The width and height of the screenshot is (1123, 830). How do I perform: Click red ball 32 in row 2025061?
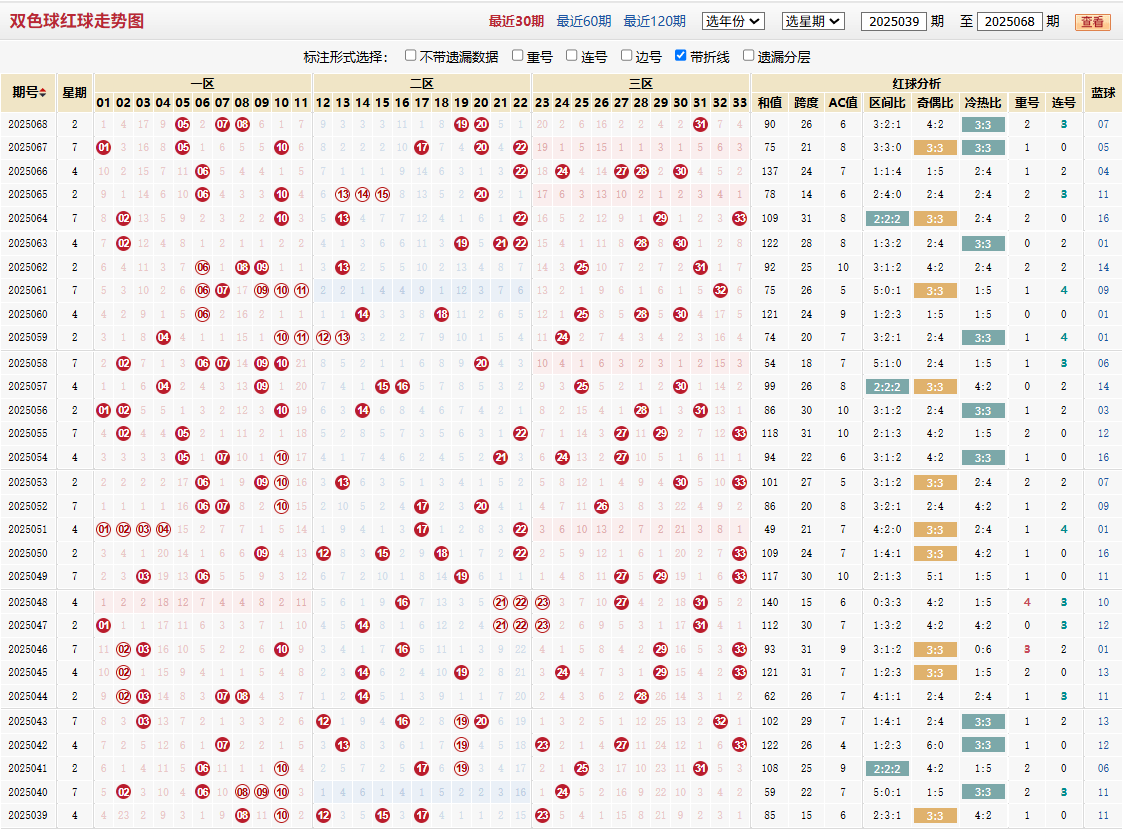pyautogui.click(x=720, y=291)
